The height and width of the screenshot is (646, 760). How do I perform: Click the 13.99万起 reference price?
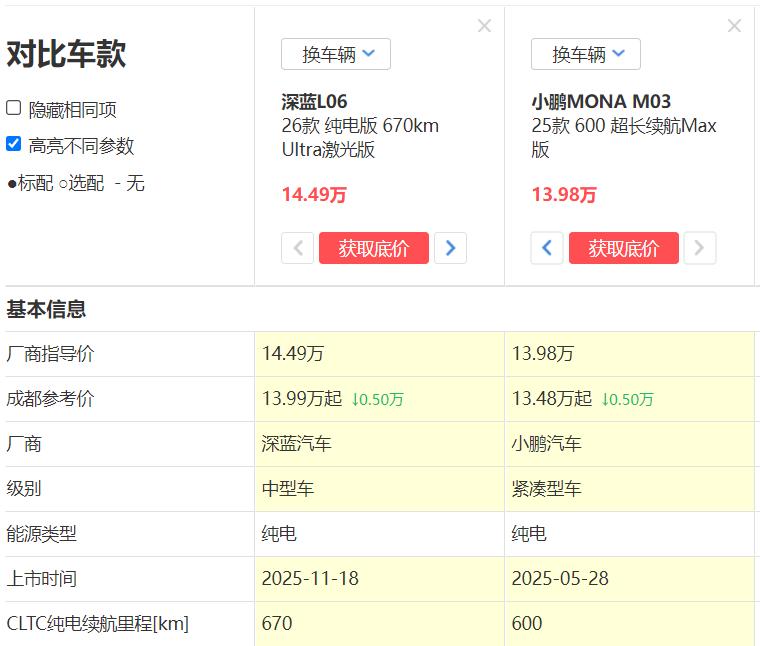click(x=302, y=399)
